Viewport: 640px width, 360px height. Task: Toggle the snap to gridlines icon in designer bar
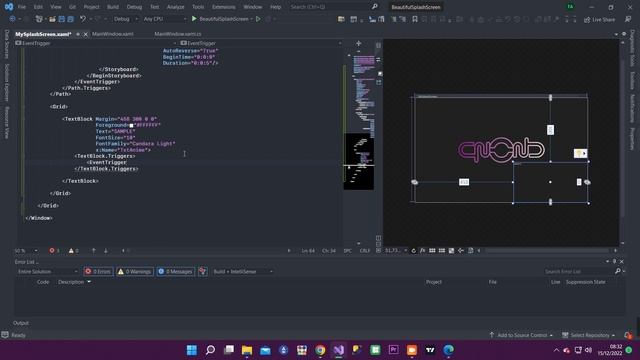click(442, 251)
